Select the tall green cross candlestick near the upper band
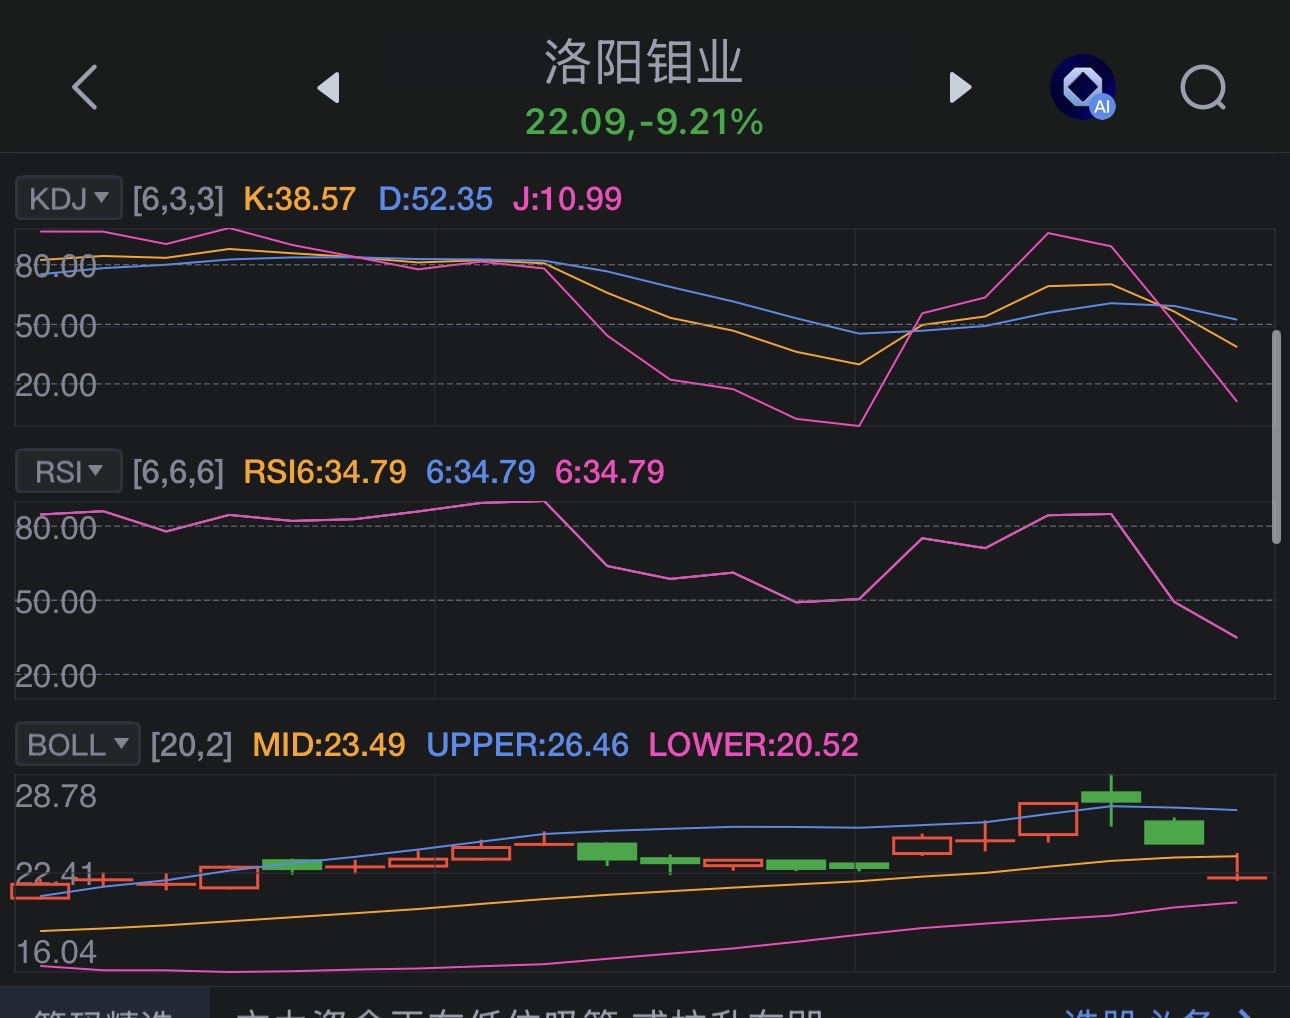The image size is (1290, 1018). click(1111, 799)
